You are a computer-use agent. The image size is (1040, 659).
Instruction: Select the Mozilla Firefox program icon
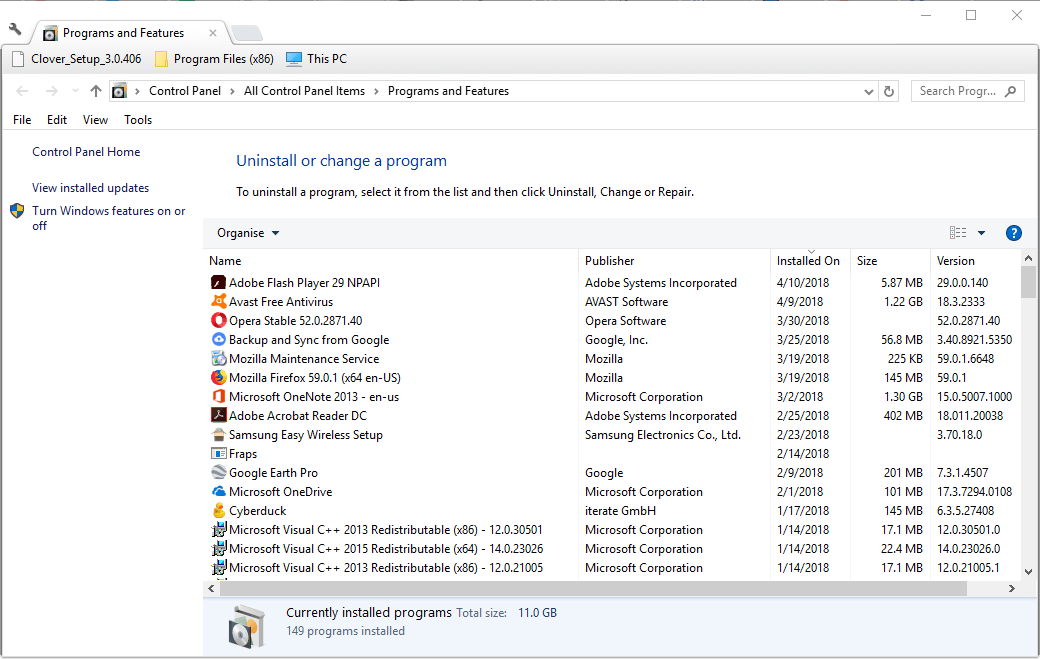click(x=218, y=377)
